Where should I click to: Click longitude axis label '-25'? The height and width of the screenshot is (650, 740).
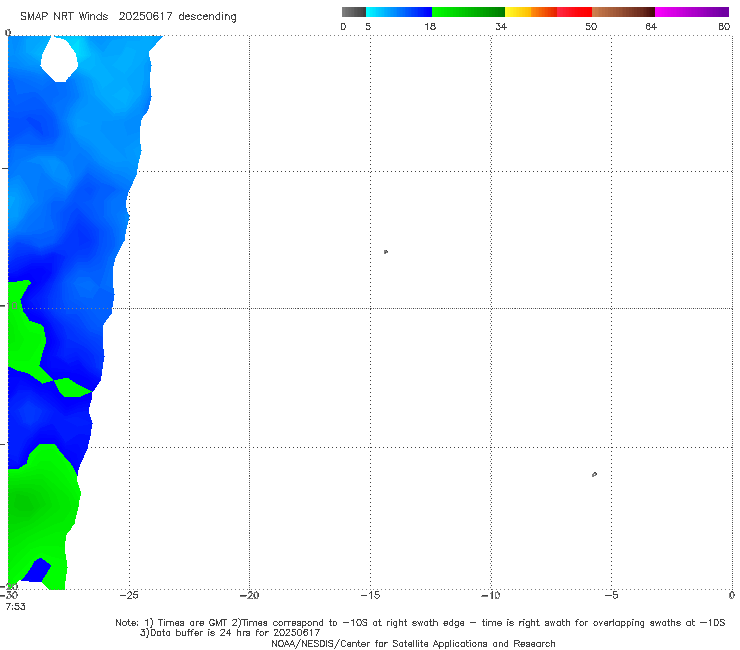[129, 595]
